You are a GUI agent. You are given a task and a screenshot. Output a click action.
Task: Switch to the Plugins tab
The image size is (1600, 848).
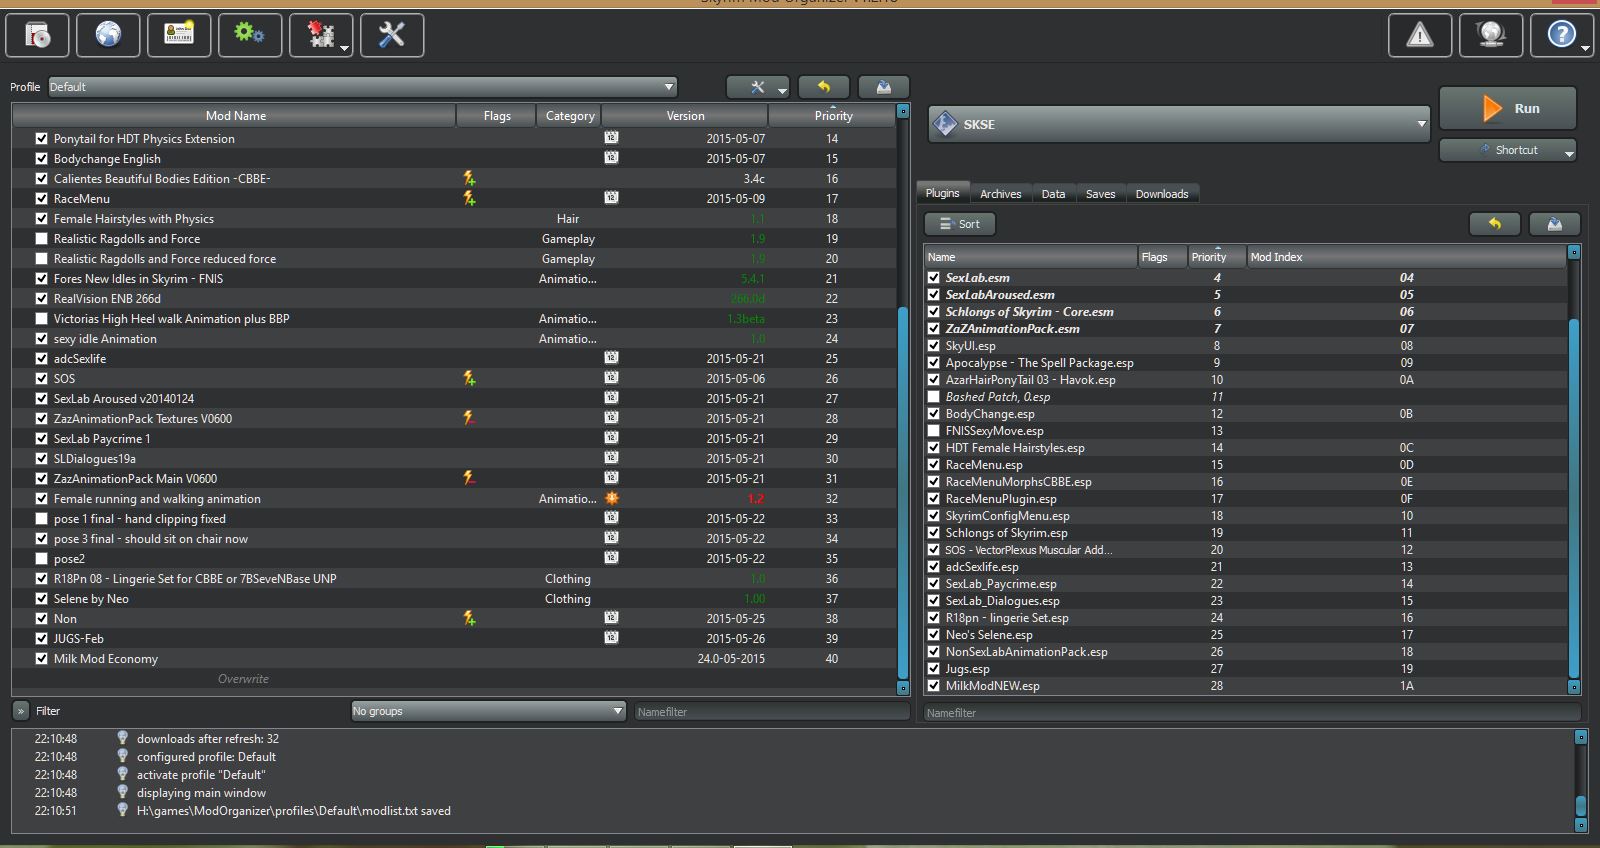point(942,193)
